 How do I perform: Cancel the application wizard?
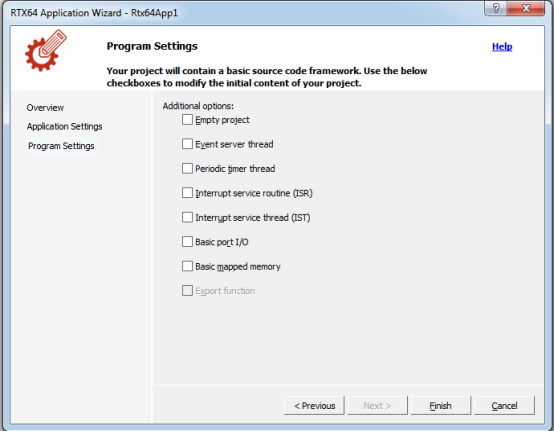click(x=504, y=406)
